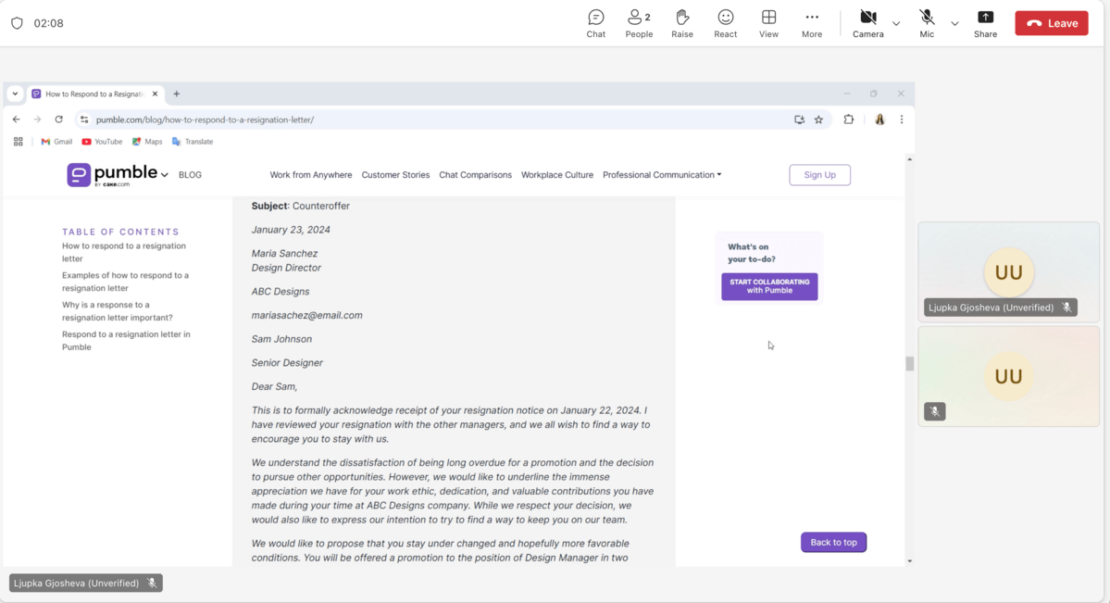Unmute the Mic
Image resolution: width=1110 pixels, height=603 pixels.
[x=927, y=23]
